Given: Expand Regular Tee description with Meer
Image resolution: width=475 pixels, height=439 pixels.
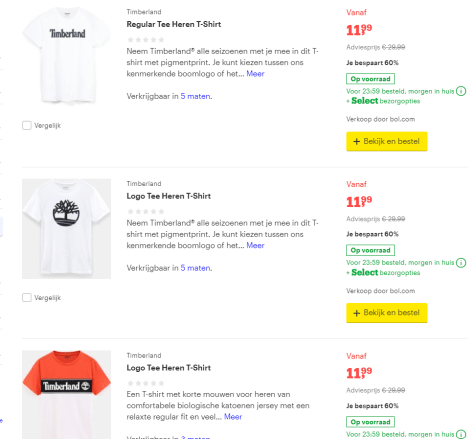Looking at the screenshot, I should click(255, 74).
